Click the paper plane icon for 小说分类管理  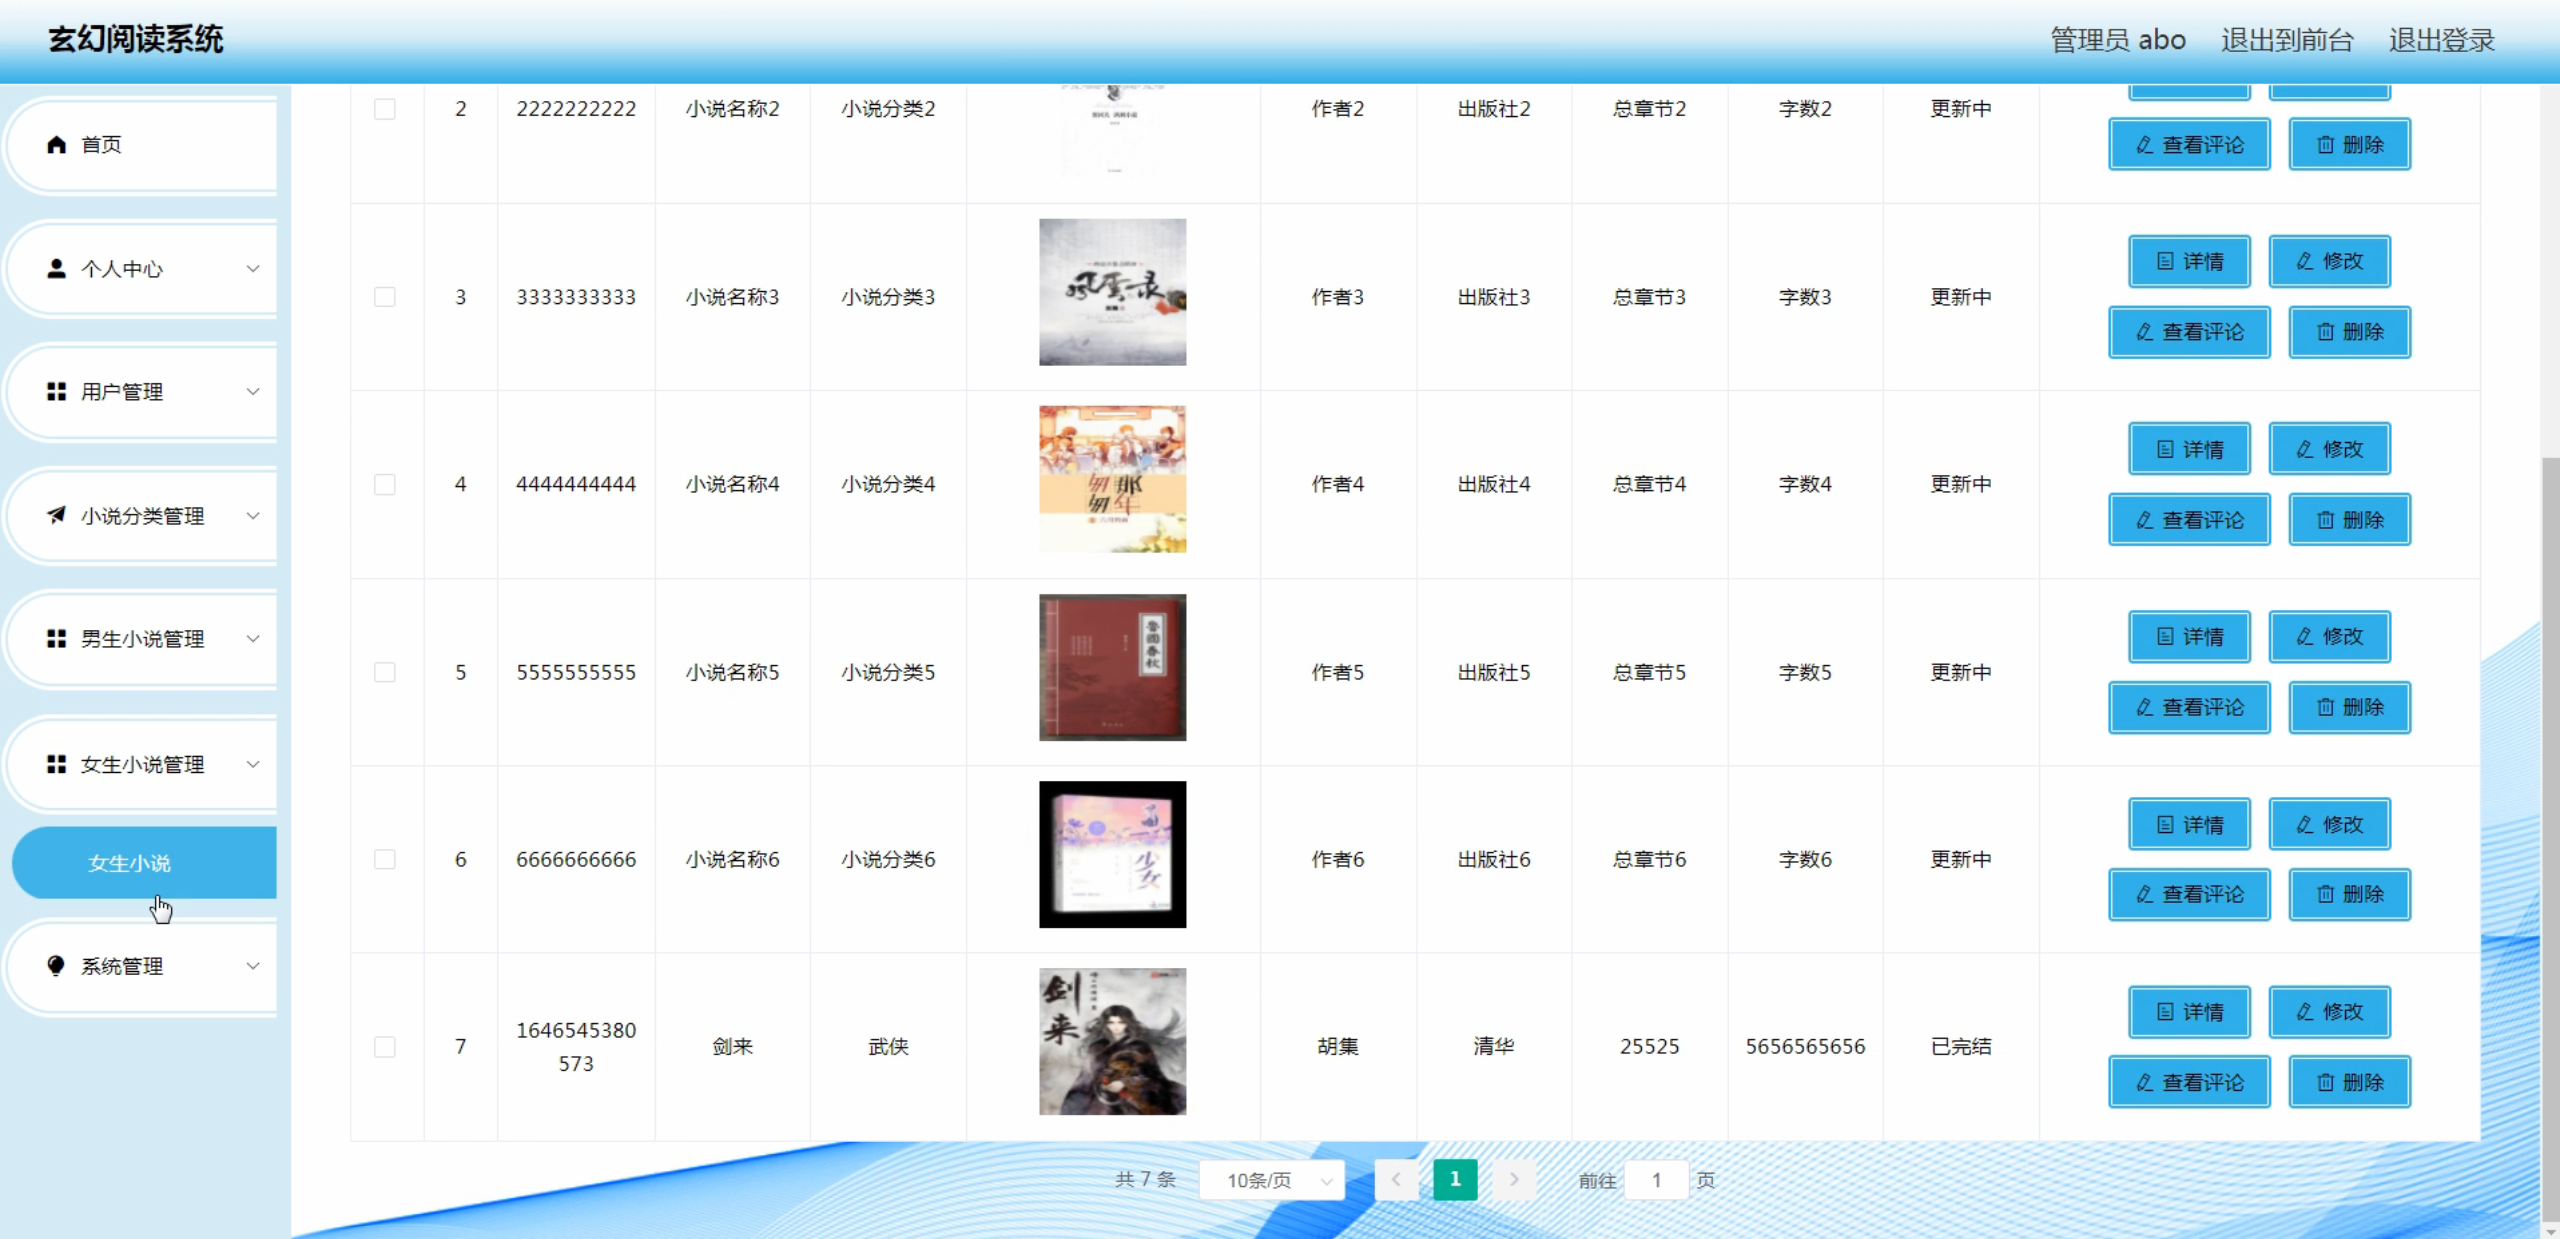pyautogui.click(x=57, y=516)
